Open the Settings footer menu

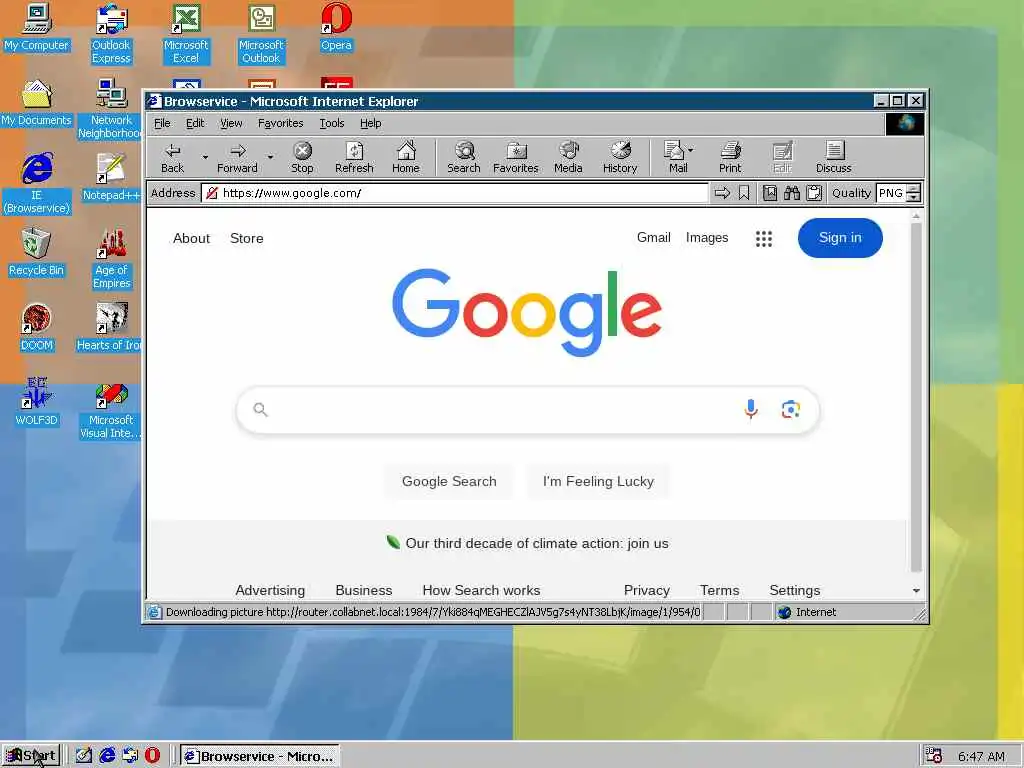click(795, 590)
